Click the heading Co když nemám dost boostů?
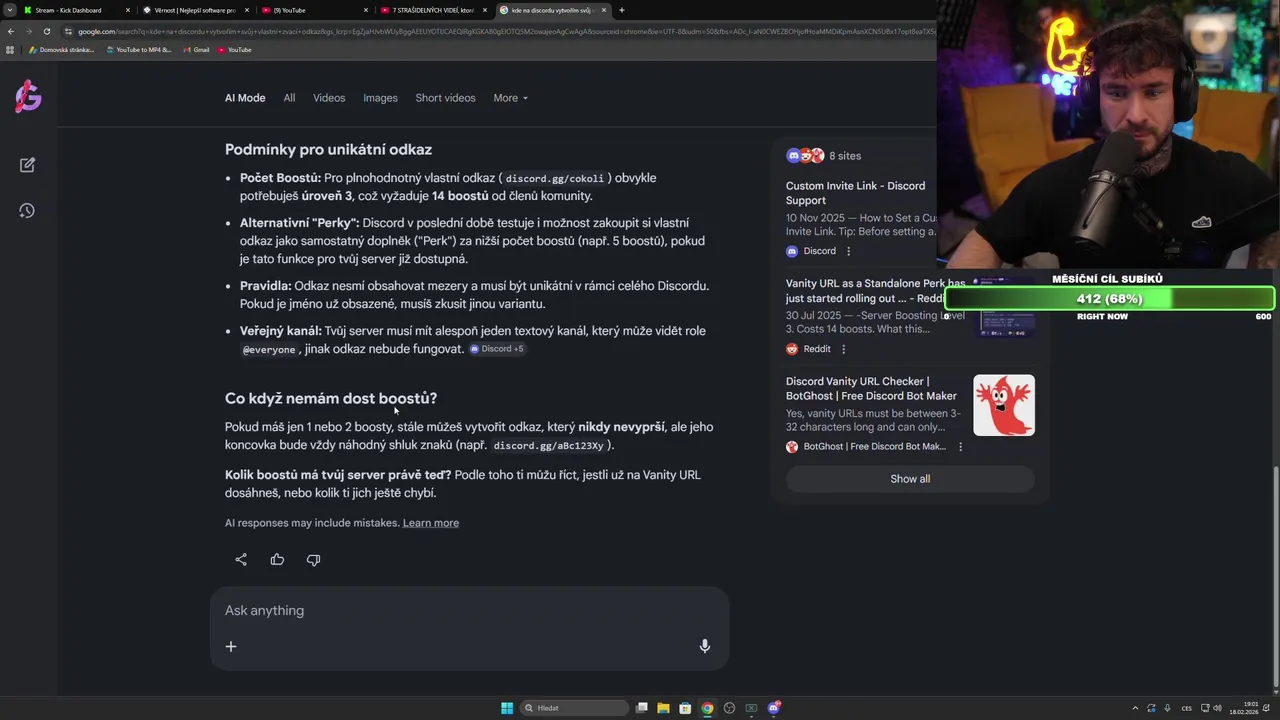The height and width of the screenshot is (720, 1280). [331, 398]
